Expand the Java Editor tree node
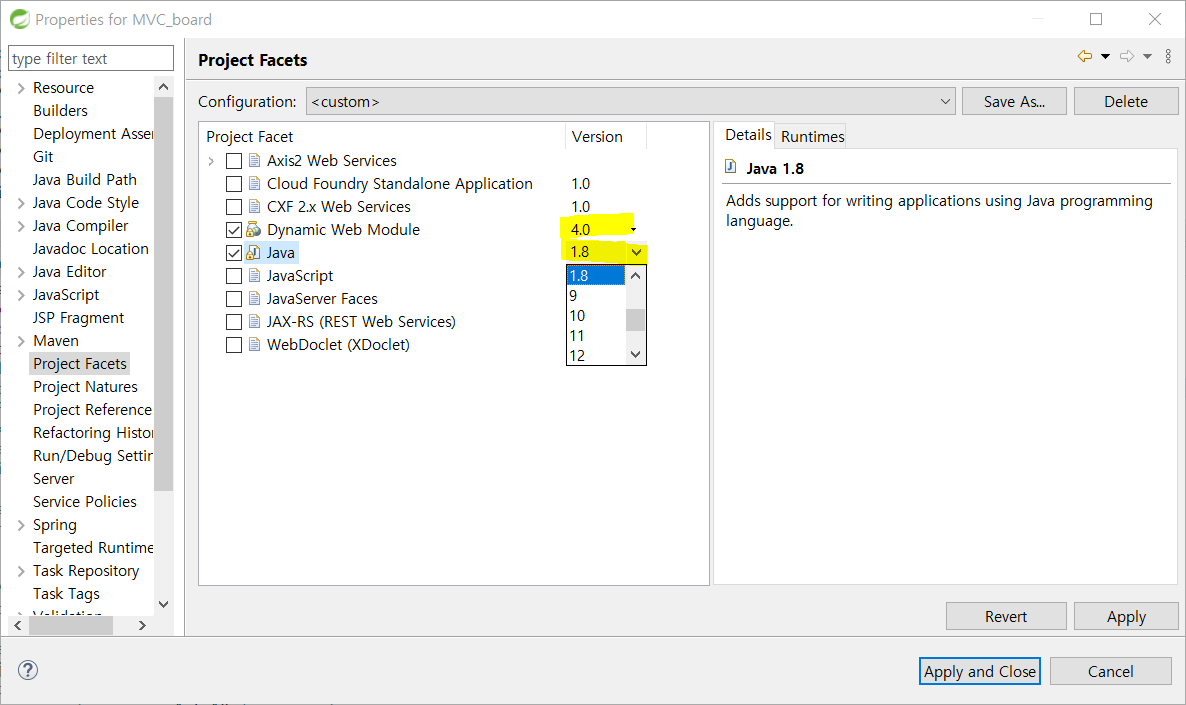Image resolution: width=1186 pixels, height=705 pixels. click(21, 272)
